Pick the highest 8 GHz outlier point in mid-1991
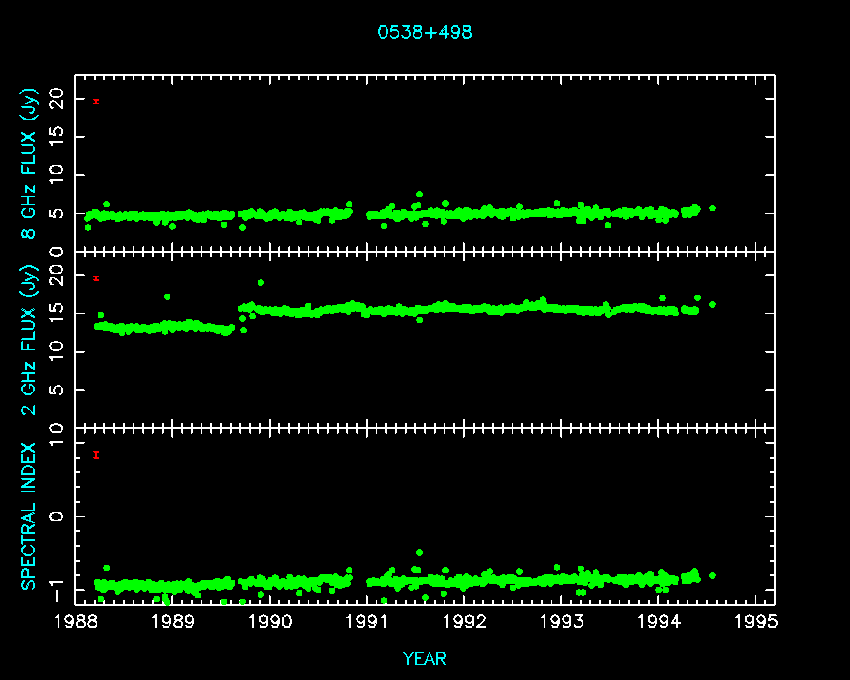850x680 pixels. click(419, 194)
